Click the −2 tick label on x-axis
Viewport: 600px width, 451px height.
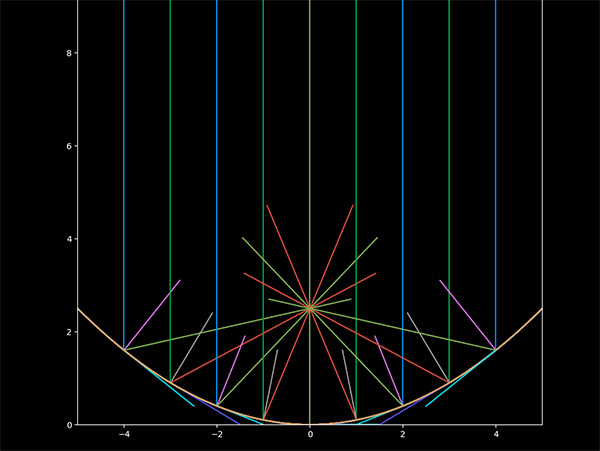pyautogui.click(x=217, y=434)
